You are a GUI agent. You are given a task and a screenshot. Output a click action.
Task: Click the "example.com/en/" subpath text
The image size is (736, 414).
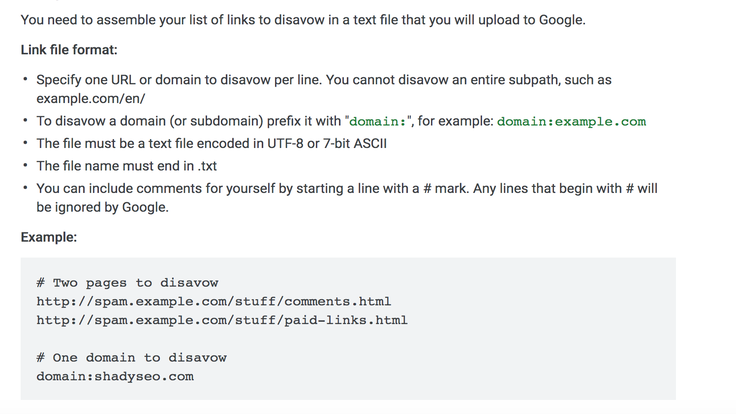click(91, 99)
